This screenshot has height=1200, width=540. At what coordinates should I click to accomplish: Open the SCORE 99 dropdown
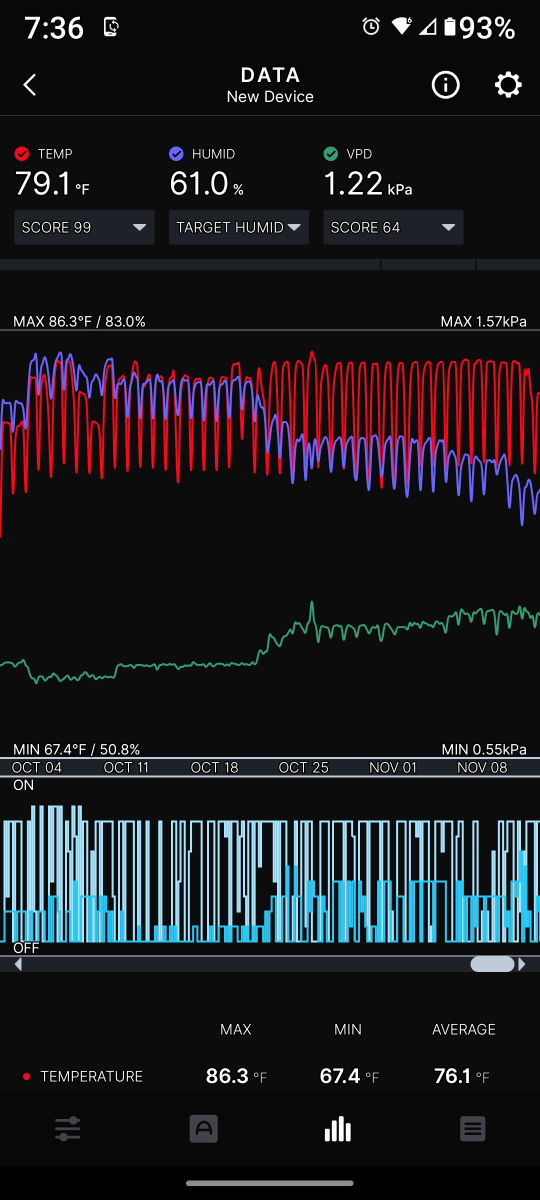pos(84,227)
